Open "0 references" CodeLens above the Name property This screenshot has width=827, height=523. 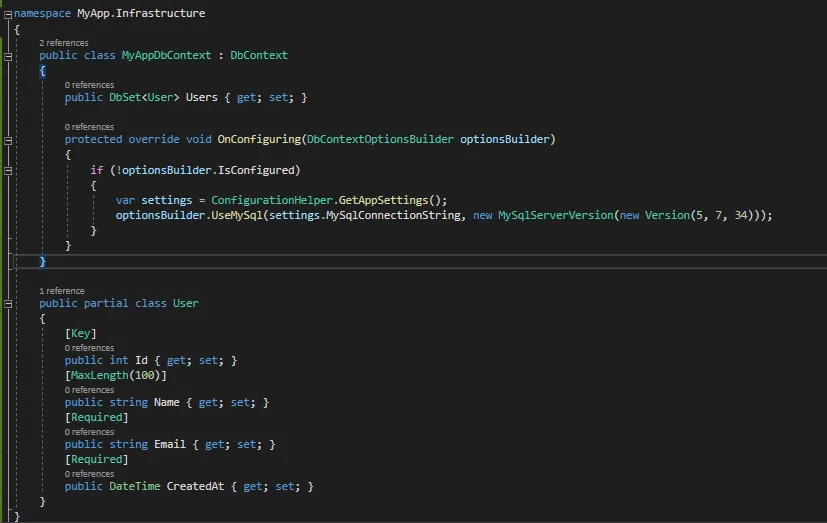(89, 390)
